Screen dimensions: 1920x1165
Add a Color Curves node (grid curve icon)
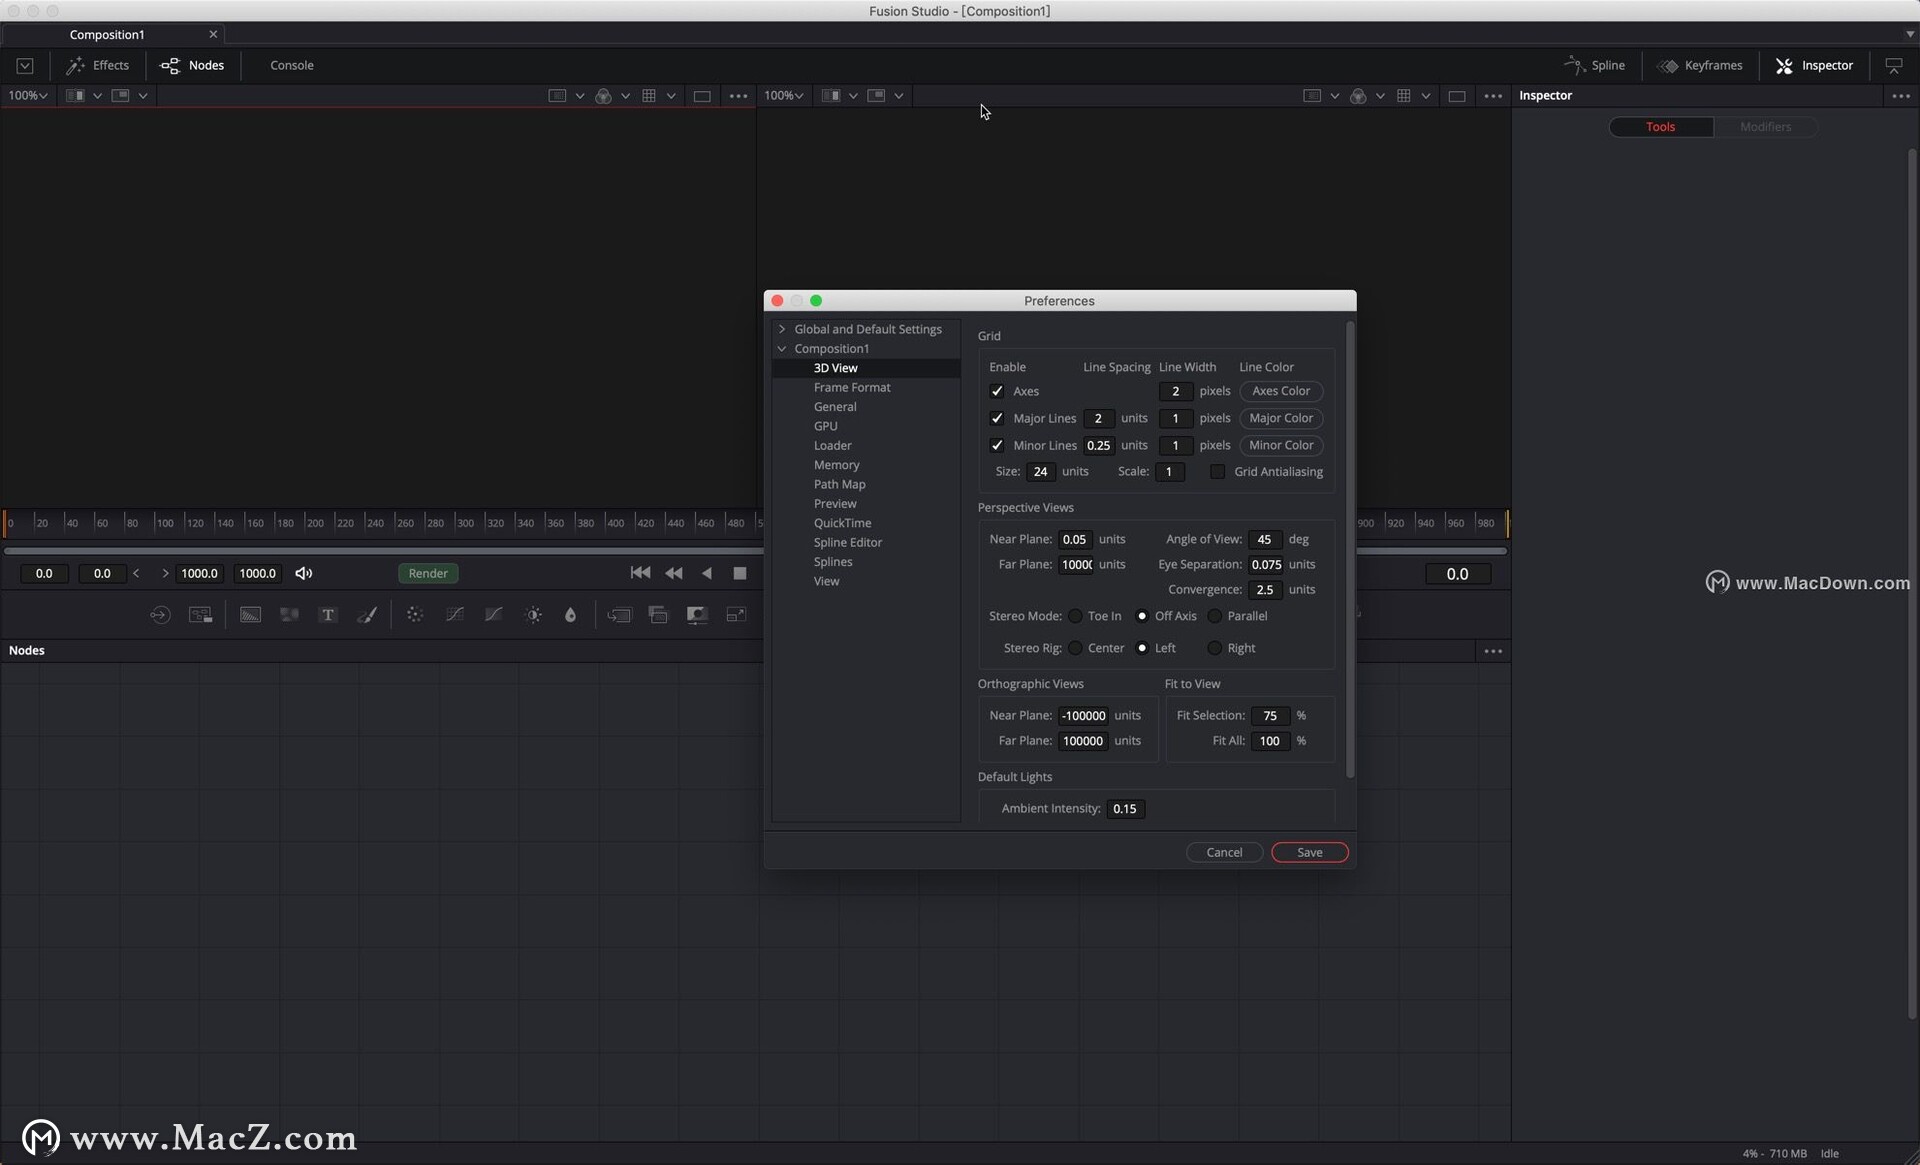(455, 615)
